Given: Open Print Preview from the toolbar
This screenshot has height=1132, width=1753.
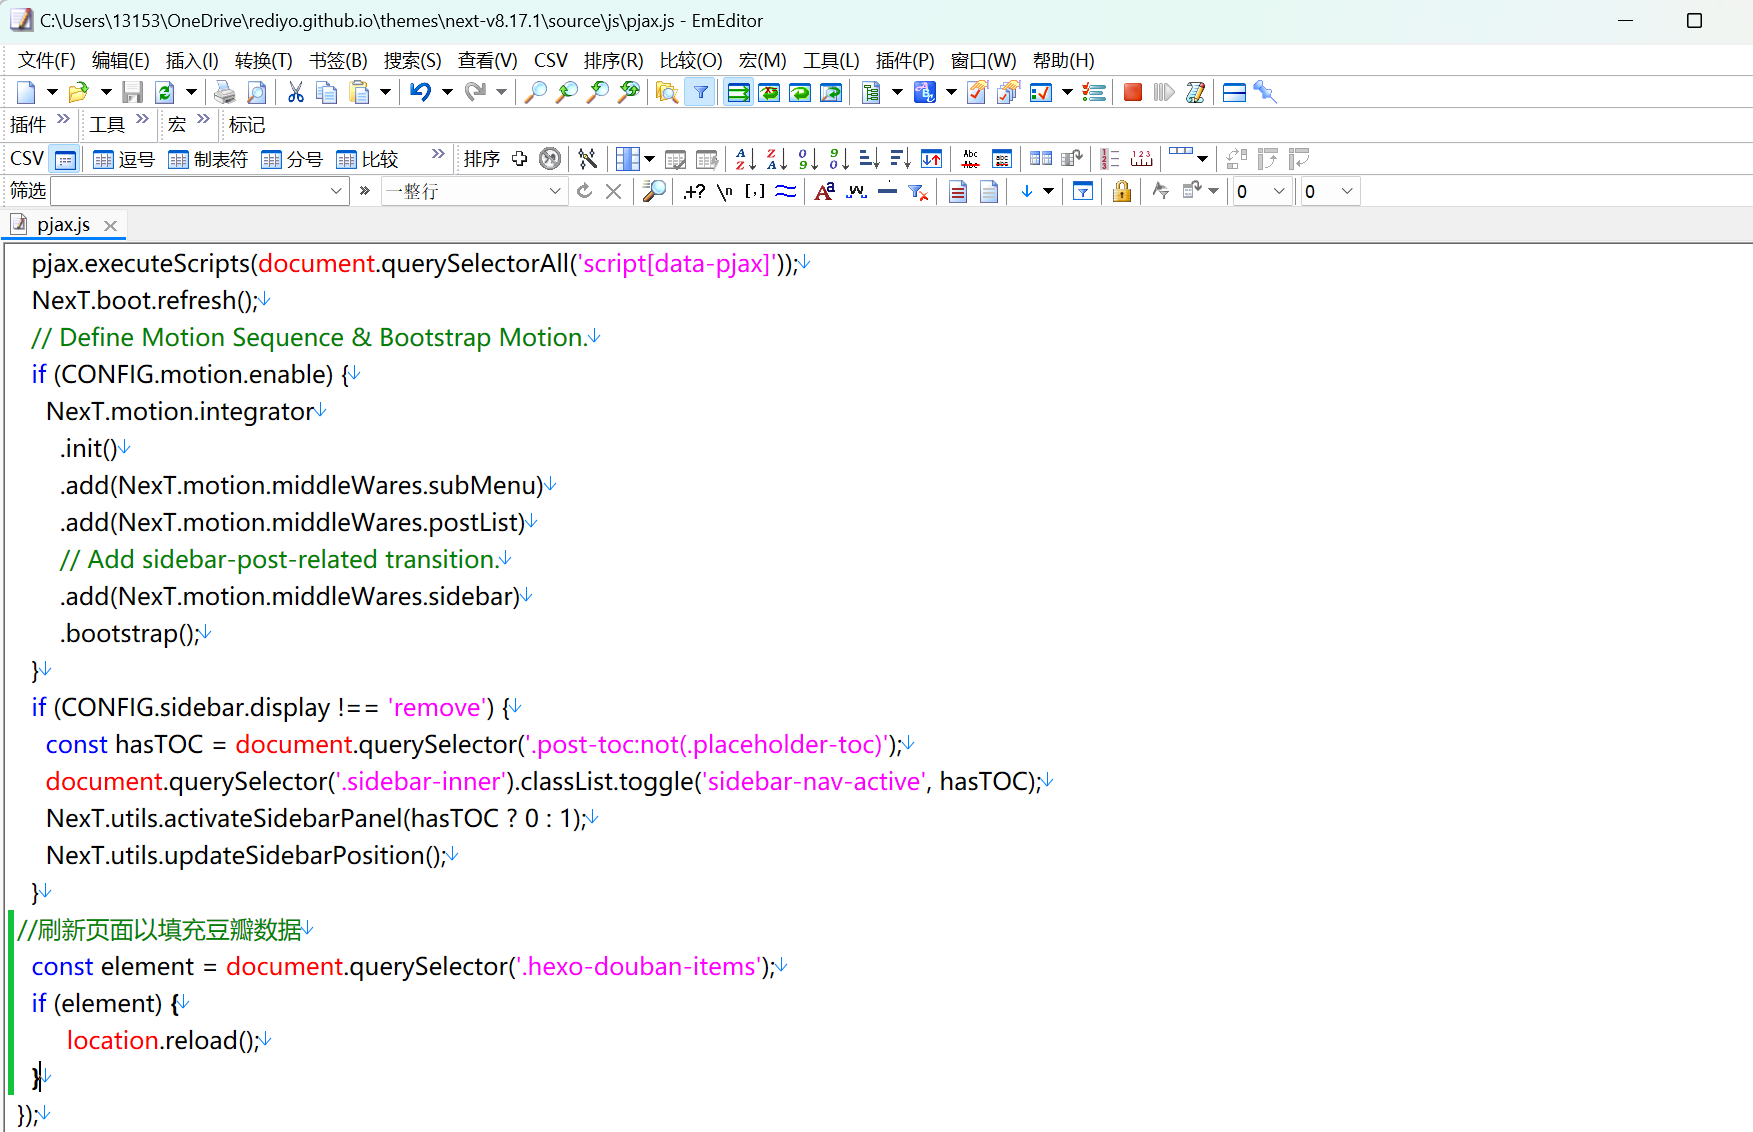Looking at the screenshot, I should click(257, 93).
